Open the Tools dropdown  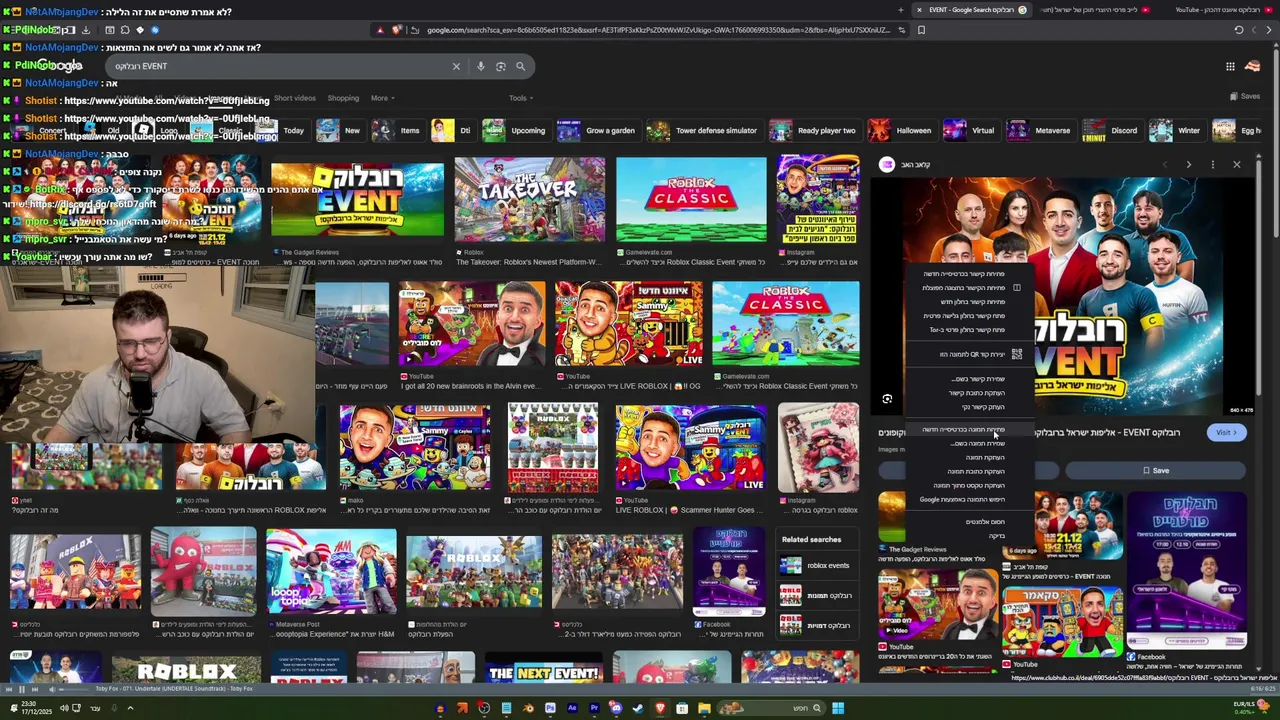pyautogui.click(x=520, y=98)
